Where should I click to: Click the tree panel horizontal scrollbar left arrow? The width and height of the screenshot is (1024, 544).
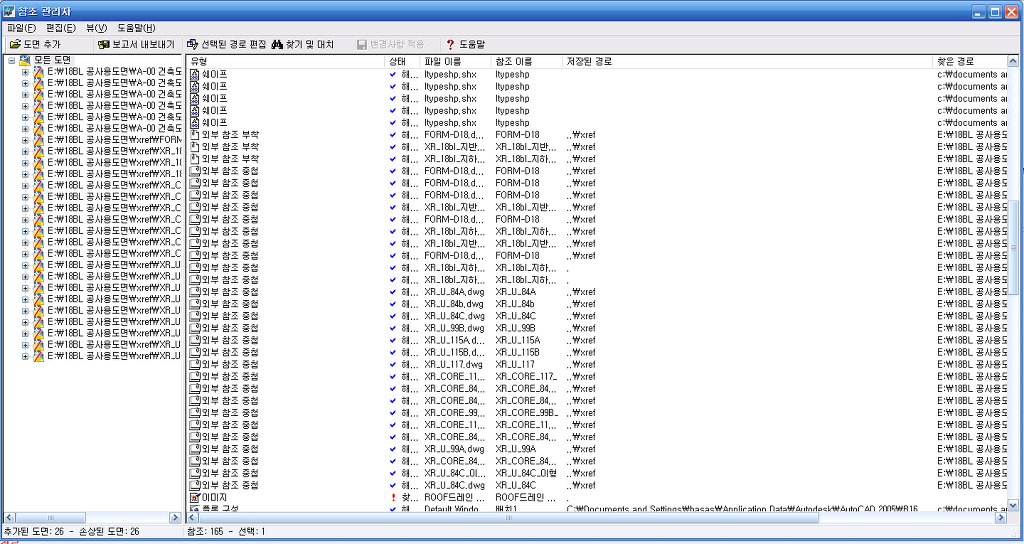tap(8, 517)
